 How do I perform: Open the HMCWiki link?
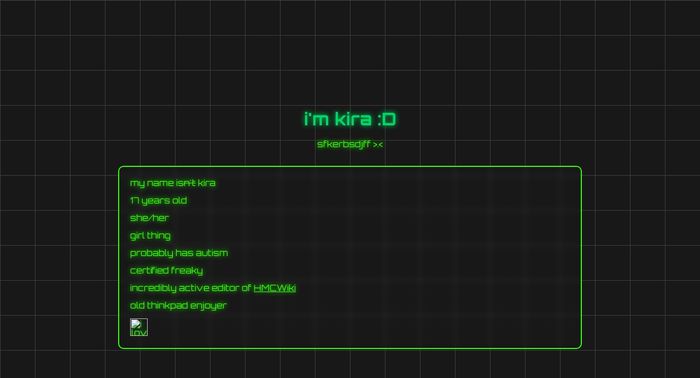tap(275, 288)
